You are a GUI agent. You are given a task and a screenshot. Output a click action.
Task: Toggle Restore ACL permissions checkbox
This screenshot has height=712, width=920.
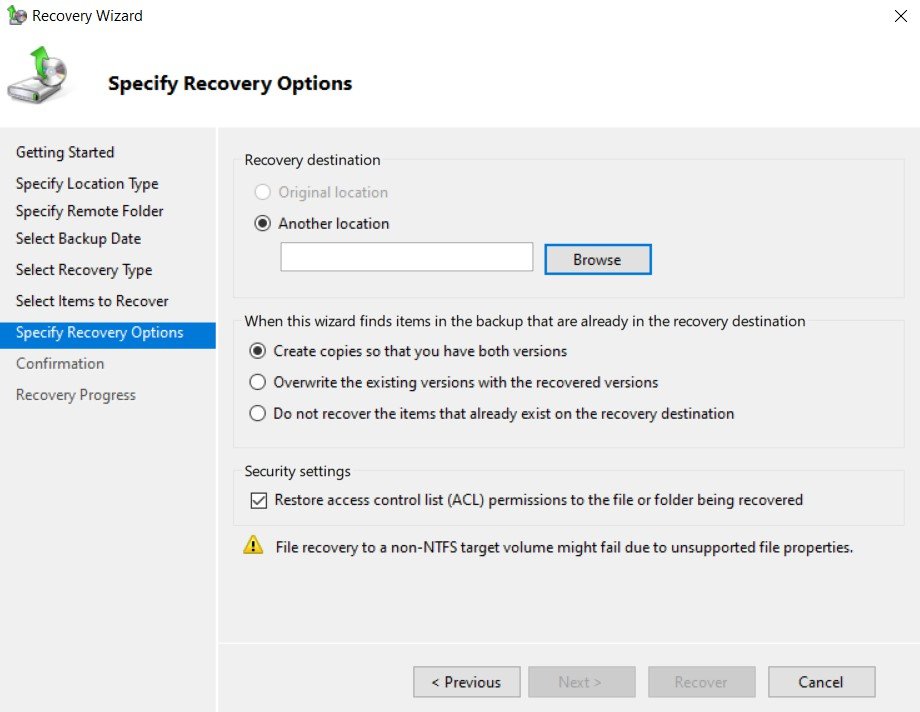tap(259, 500)
